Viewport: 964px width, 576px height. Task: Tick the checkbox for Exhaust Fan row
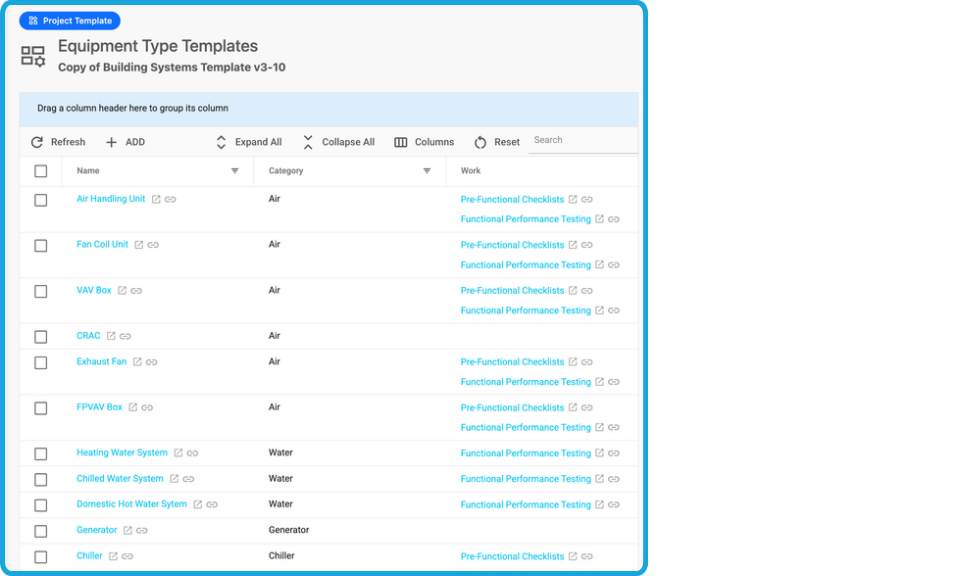click(41, 363)
